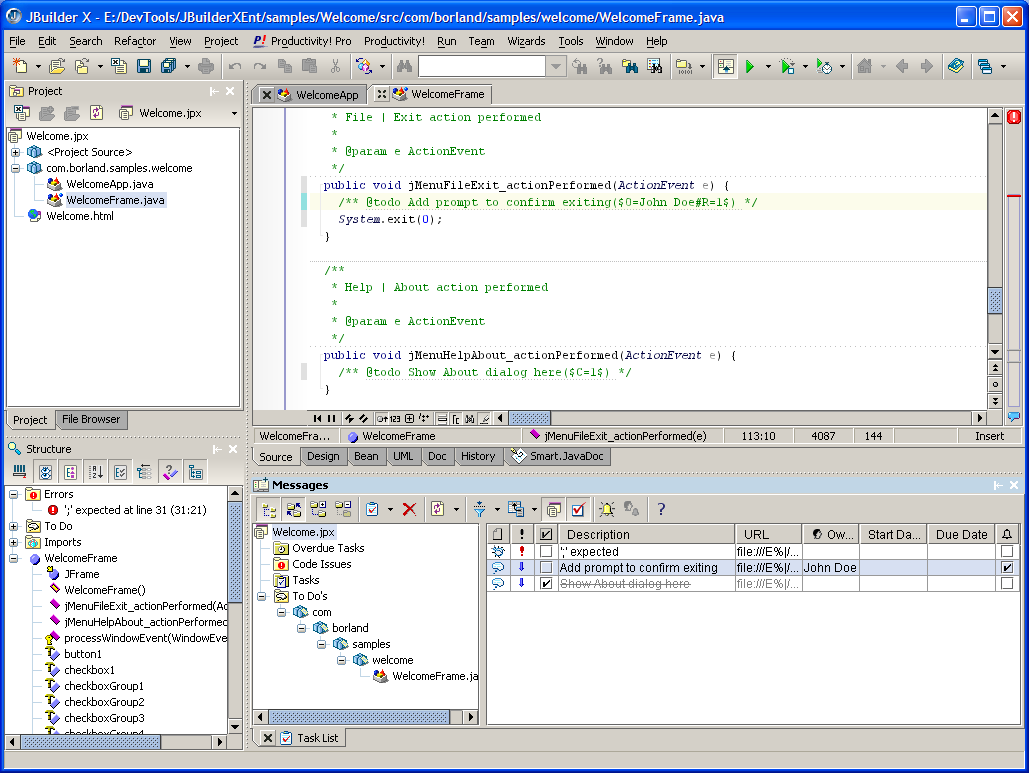1029x773 pixels.
Task: Click the Print icon in main toolbar
Action: coord(206,66)
